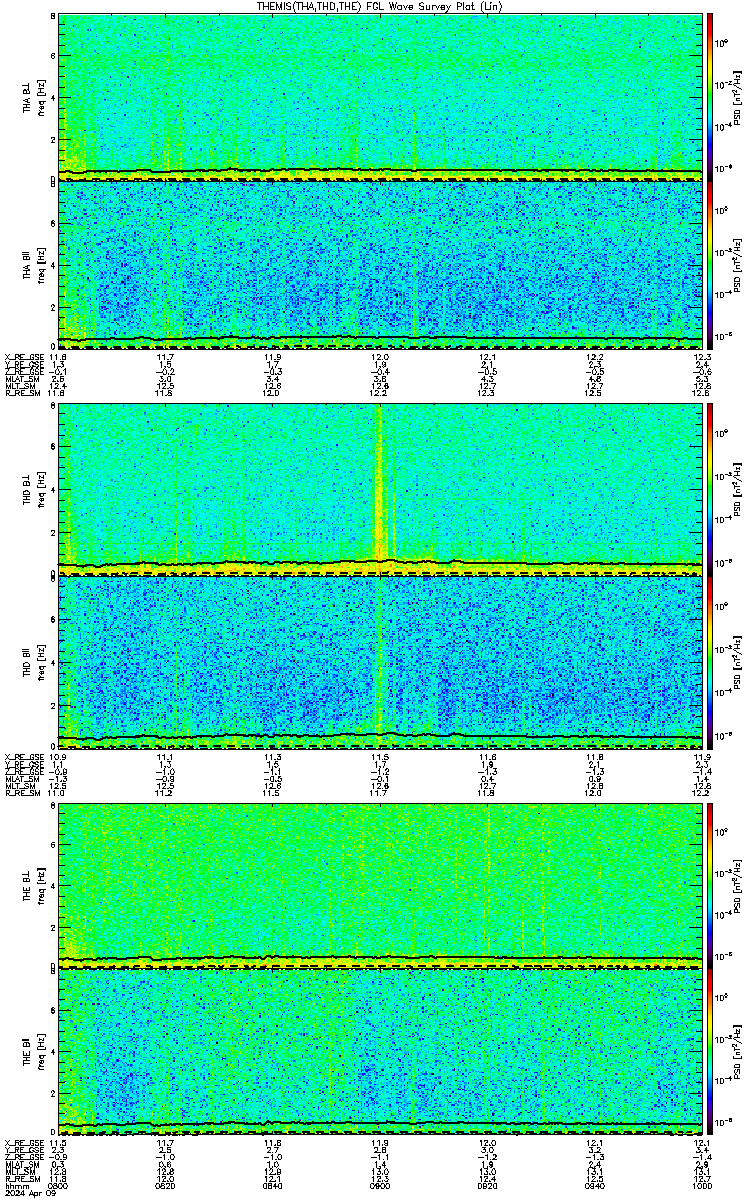Click the THE BL spectrogram panel
Viewport: 750px width, 1200px height.
click(380, 884)
